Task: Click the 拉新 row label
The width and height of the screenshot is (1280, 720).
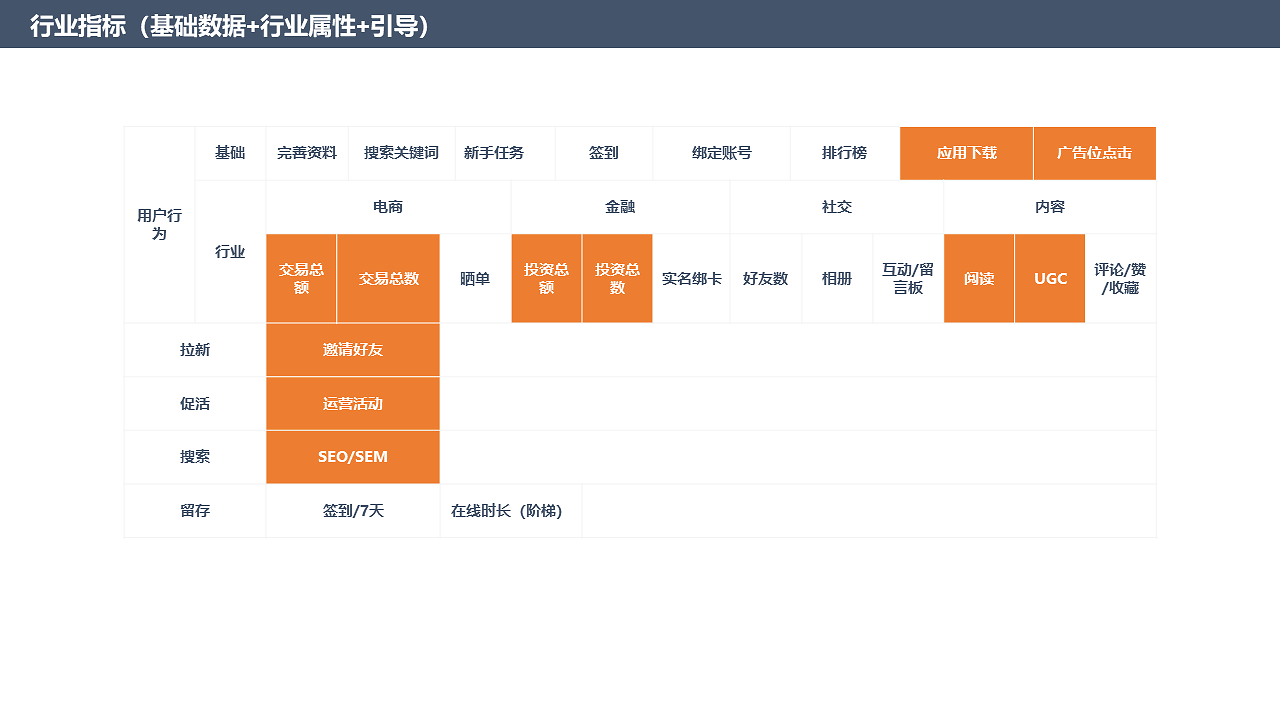Action: pos(195,350)
